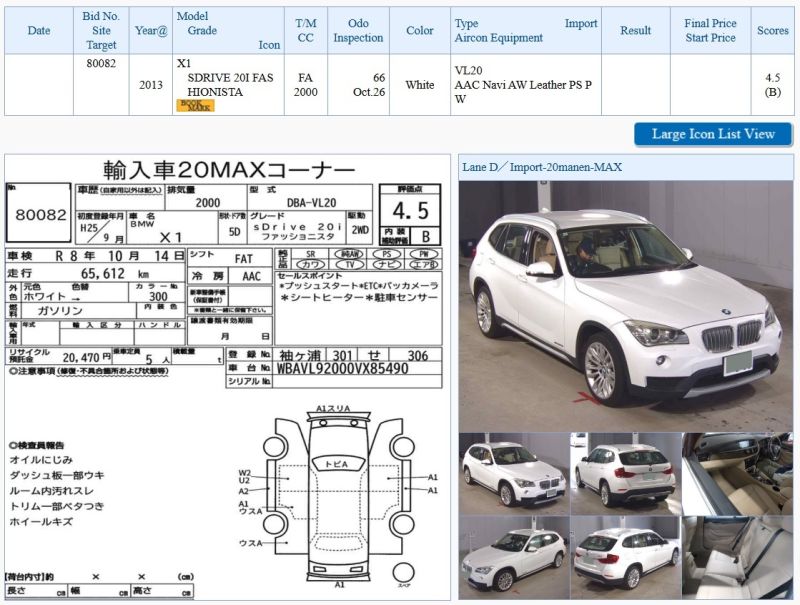800x605 pixels.
Task: Click the トビA mark on damage diagram
Action: pos(337,464)
